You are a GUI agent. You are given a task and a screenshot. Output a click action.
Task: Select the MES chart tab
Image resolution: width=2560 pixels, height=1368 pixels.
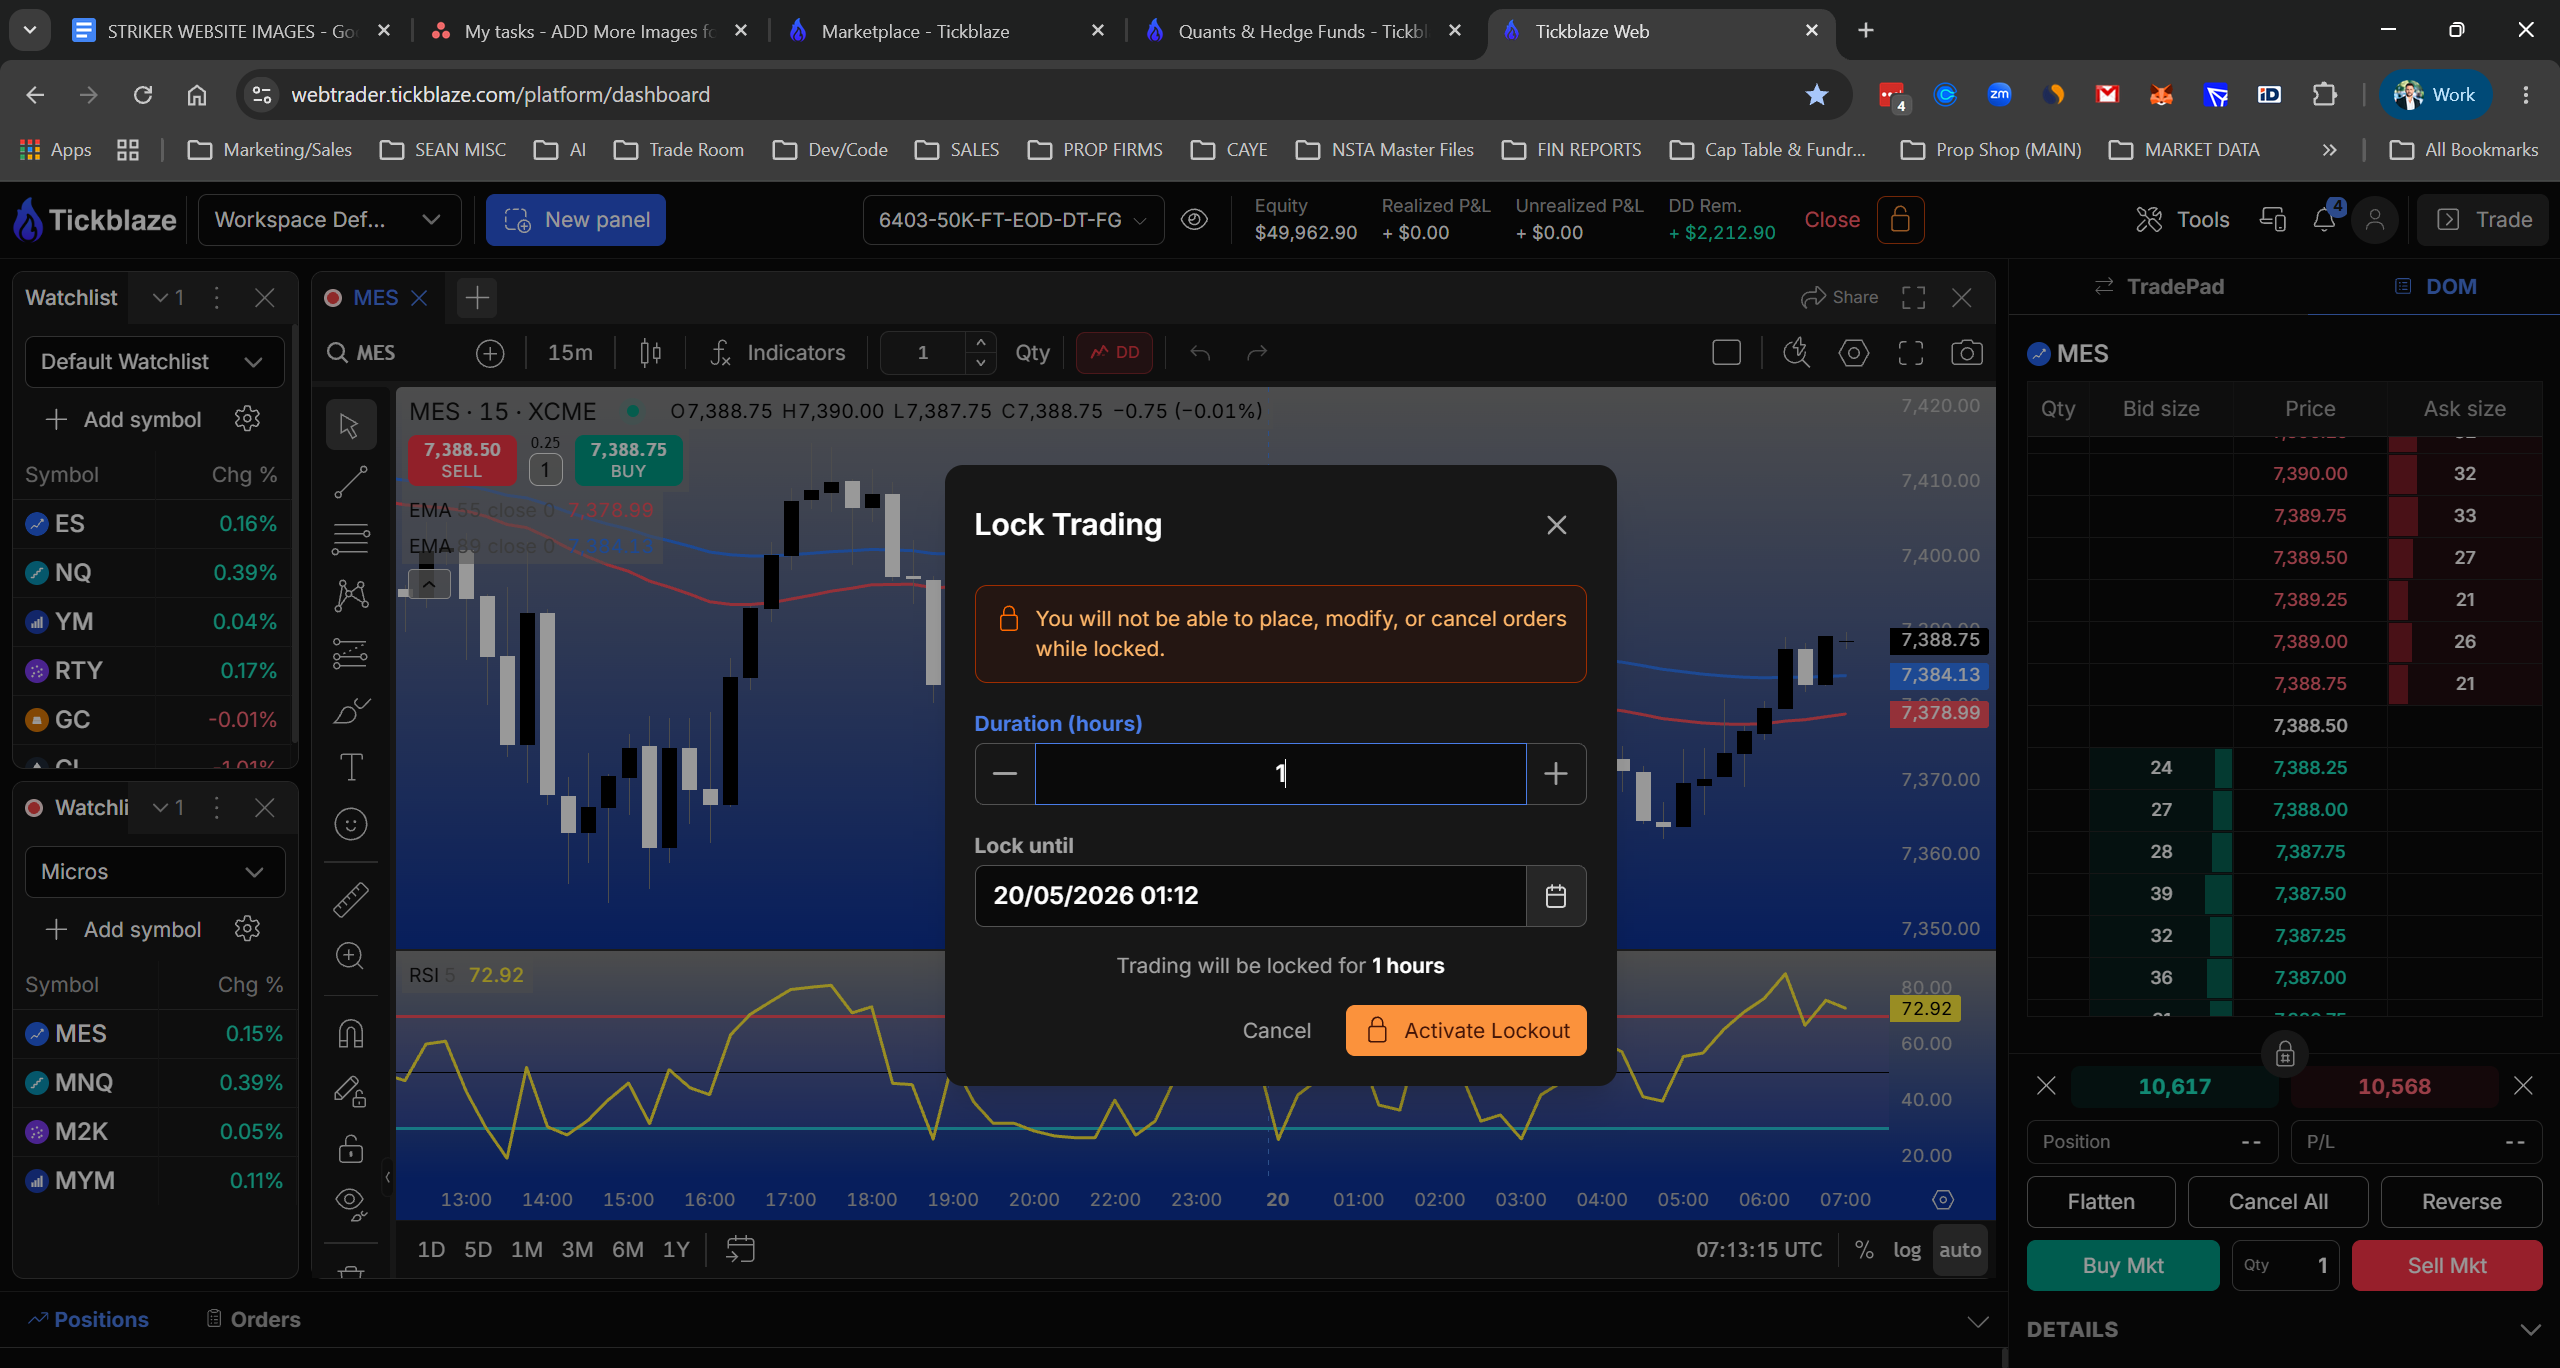point(375,298)
